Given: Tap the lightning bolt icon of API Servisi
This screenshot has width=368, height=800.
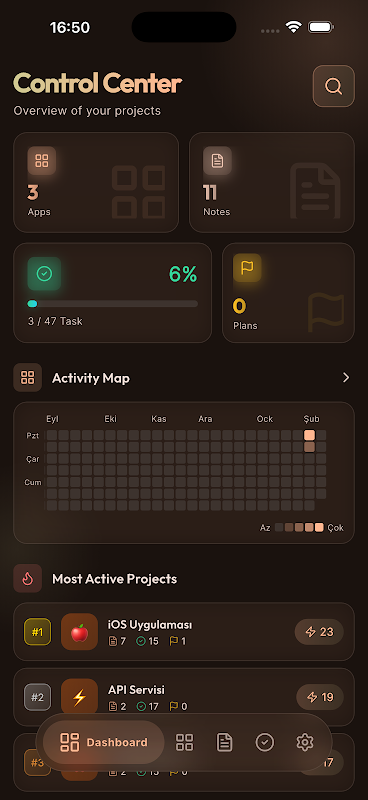Looking at the screenshot, I should tap(79, 697).
